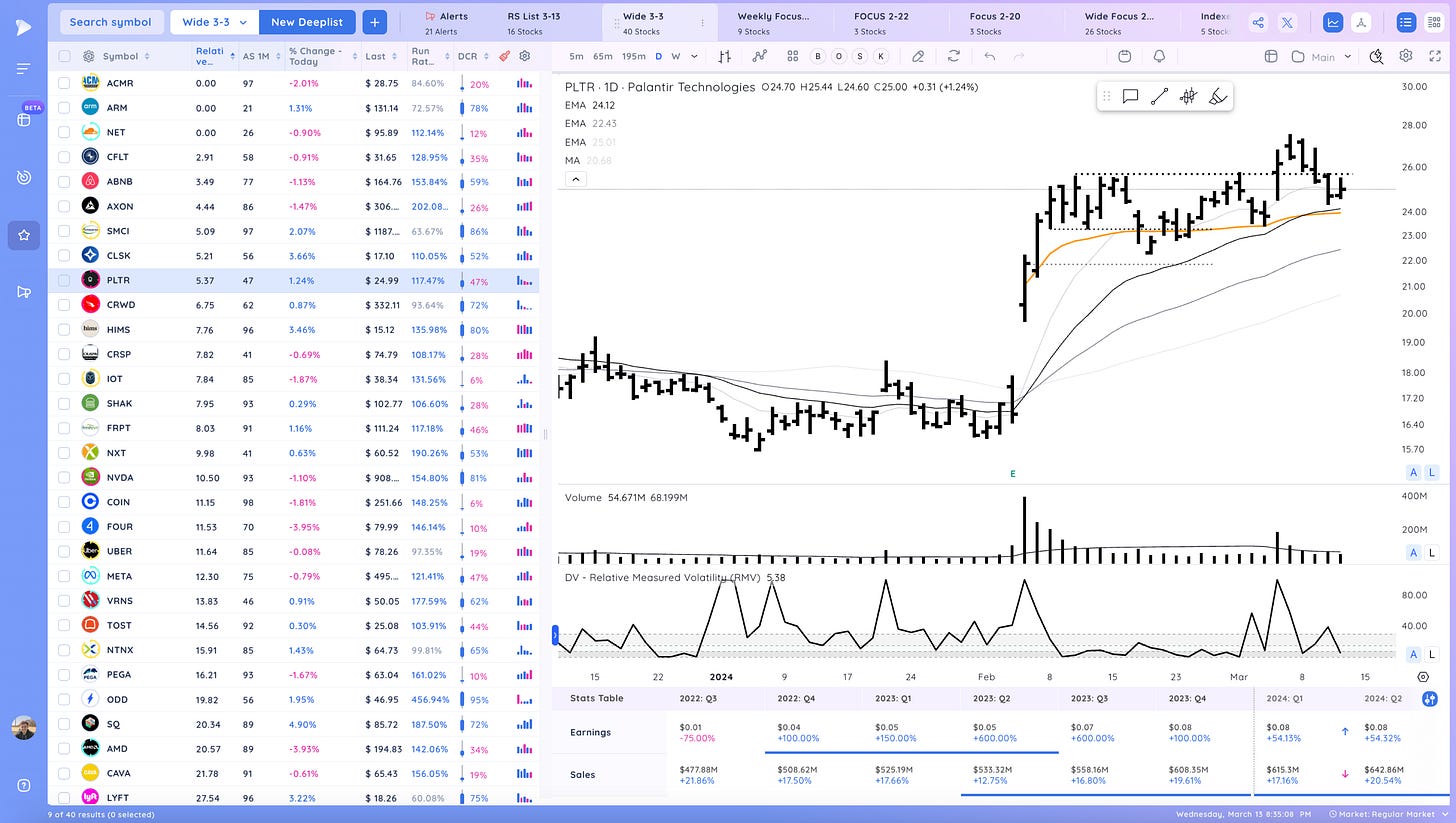Open the calendar icon in chart toolbar
The height and width of the screenshot is (823, 1456).
click(x=1124, y=56)
